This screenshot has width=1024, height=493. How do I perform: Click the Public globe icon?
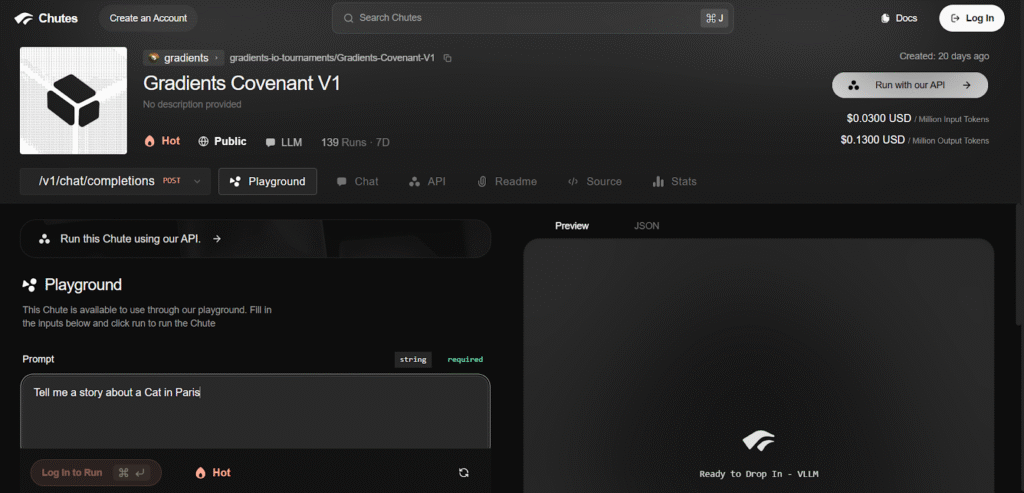[204, 141]
